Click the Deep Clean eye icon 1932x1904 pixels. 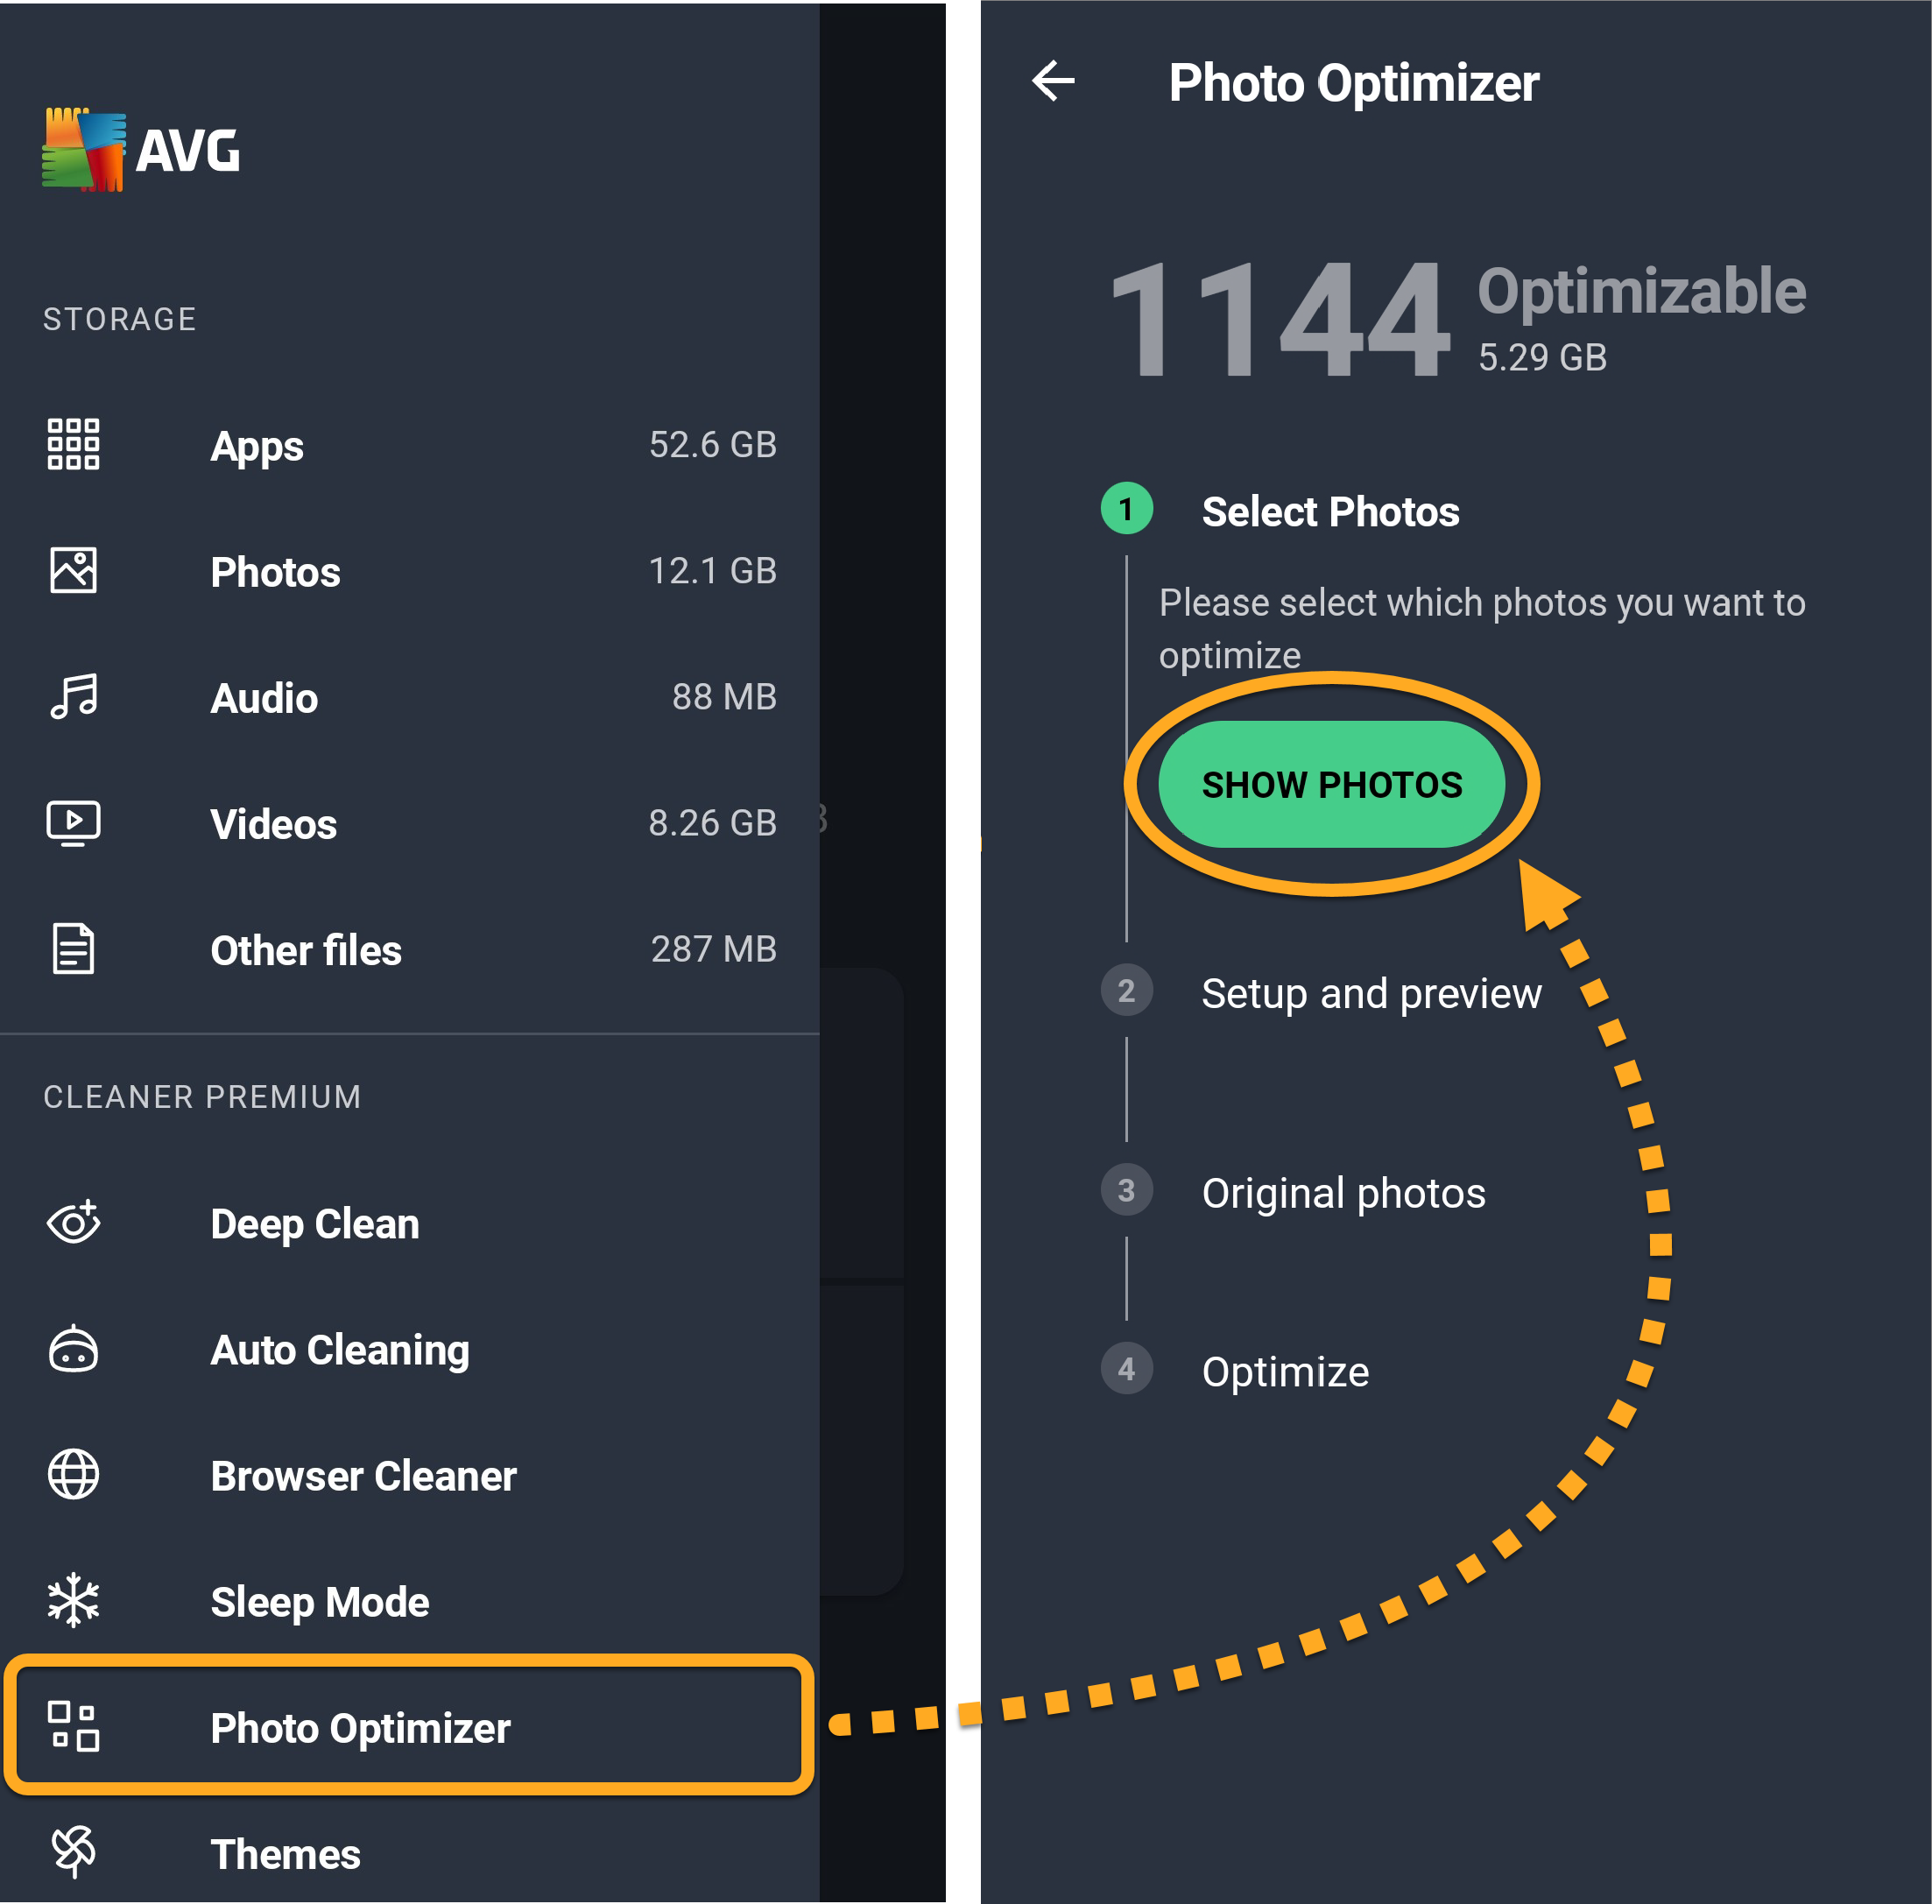click(x=73, y=1223)
